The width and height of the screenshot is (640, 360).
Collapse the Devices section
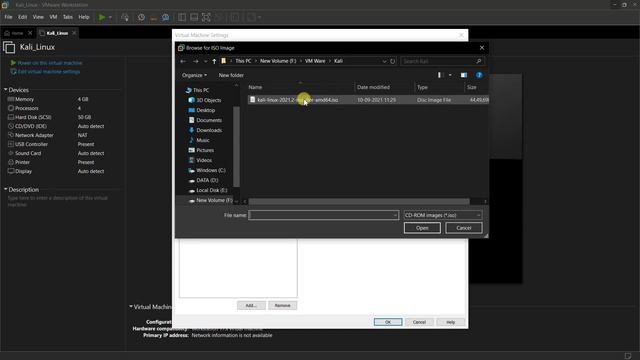pyautogui.click(x=6, y=89)
